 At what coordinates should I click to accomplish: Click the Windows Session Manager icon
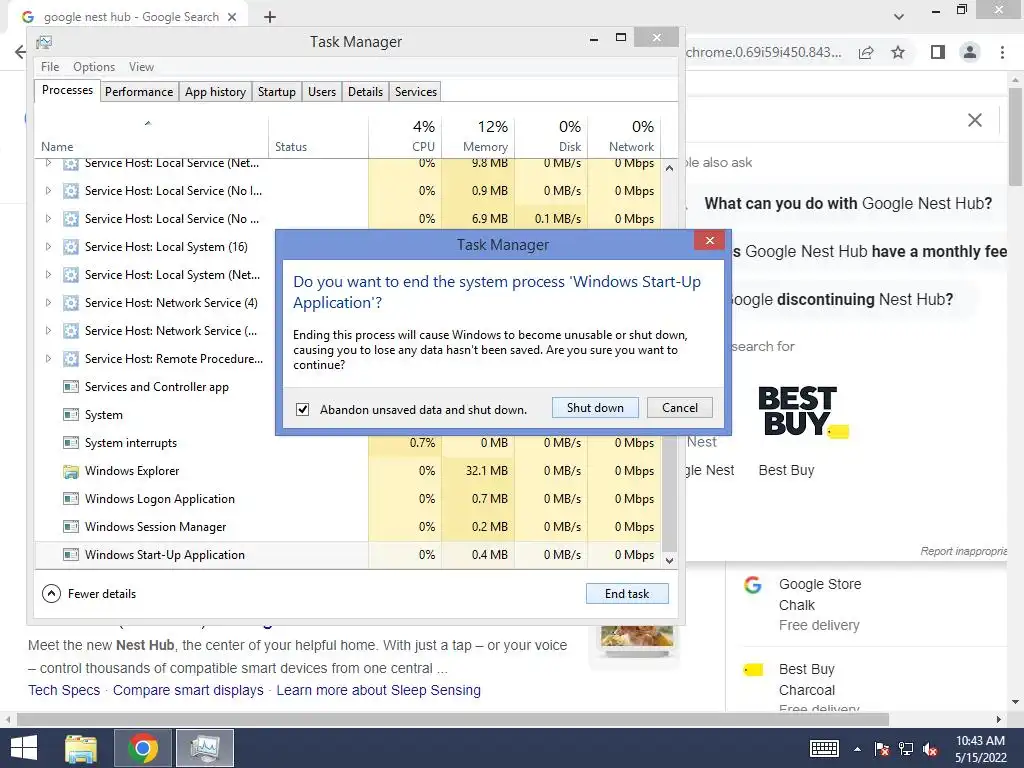(x=71, y=527)
